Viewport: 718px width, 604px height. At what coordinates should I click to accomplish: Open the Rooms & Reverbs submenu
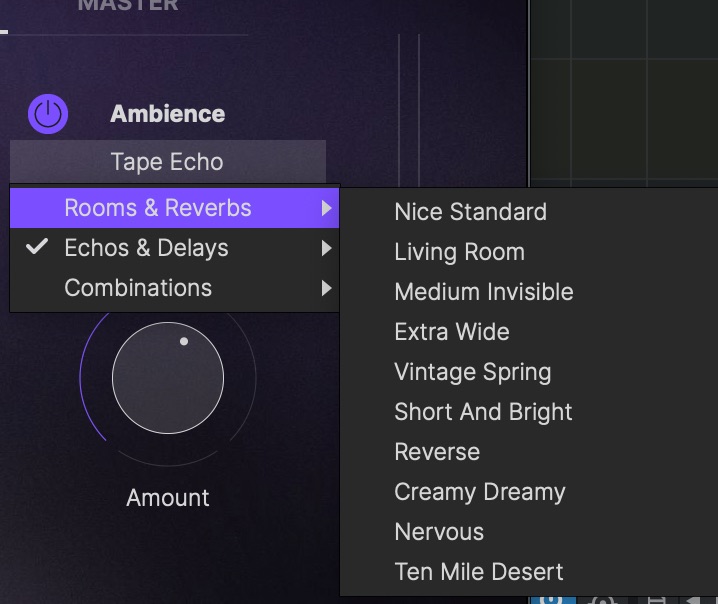(158, 208)
